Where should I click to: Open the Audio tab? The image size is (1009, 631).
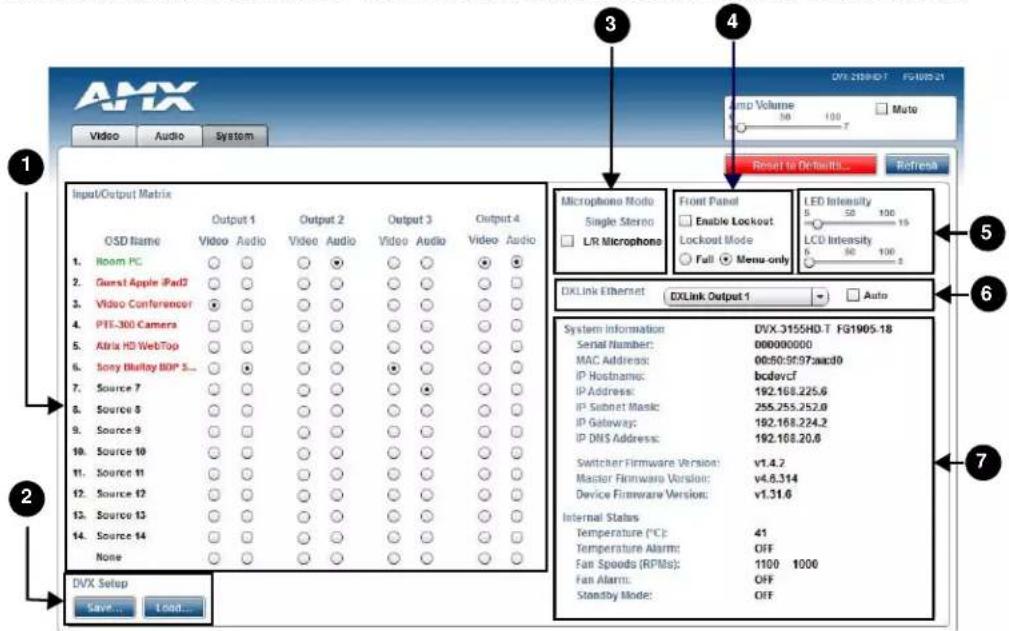click(x=169, y=136)
